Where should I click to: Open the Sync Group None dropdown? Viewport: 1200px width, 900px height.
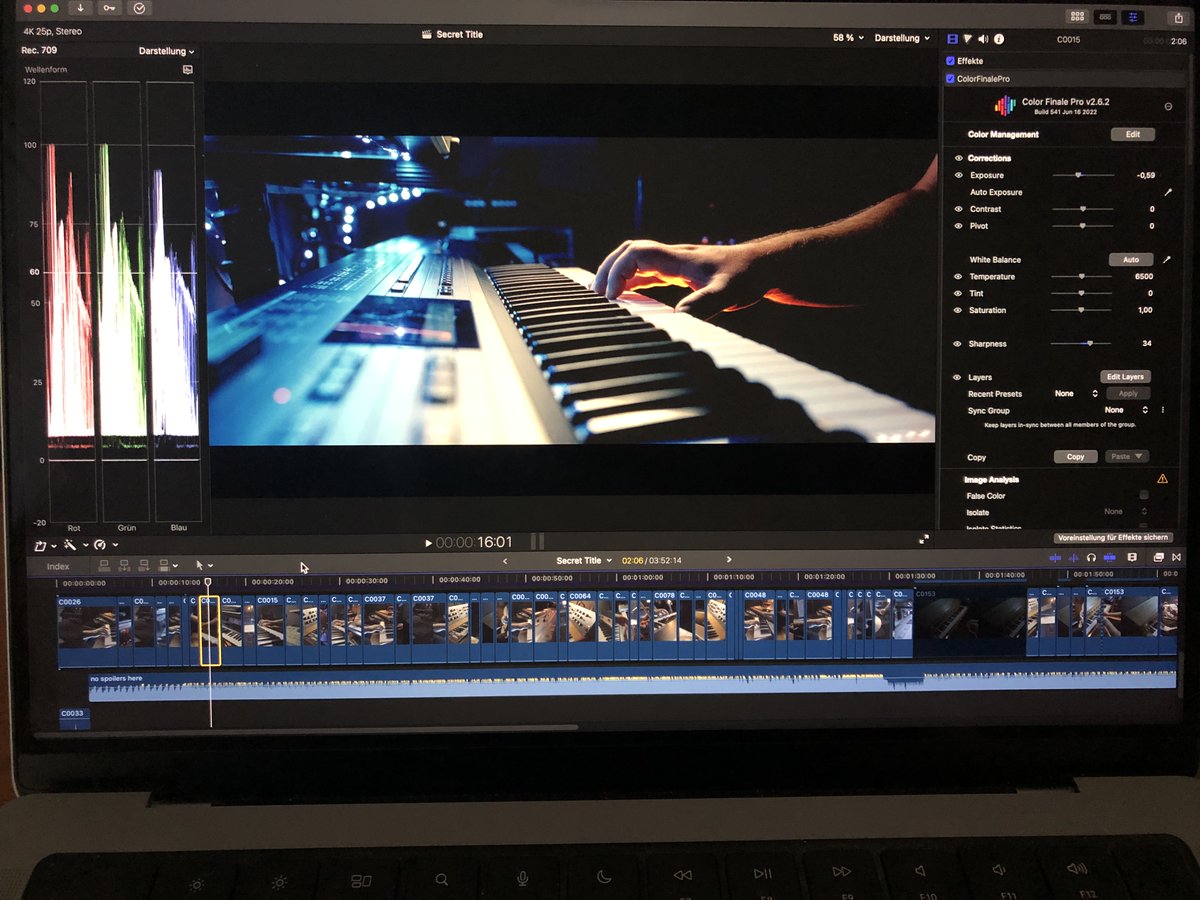1128,410
